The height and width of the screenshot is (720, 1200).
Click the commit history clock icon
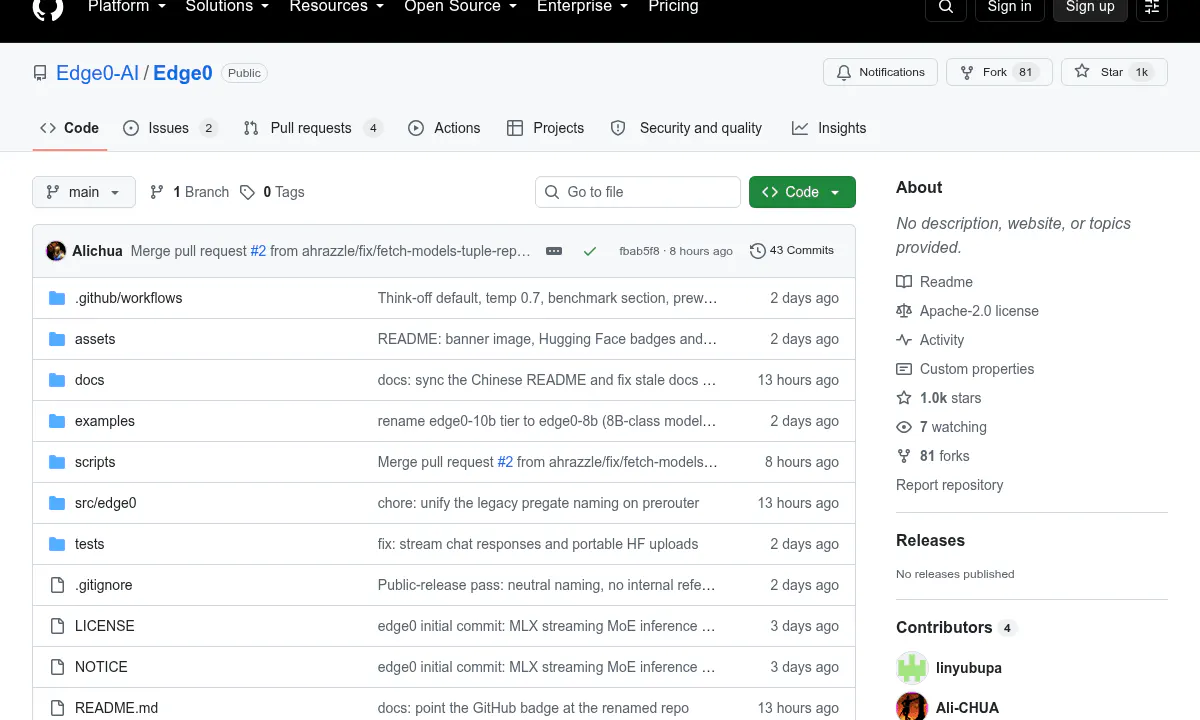[x=758, y=251]
